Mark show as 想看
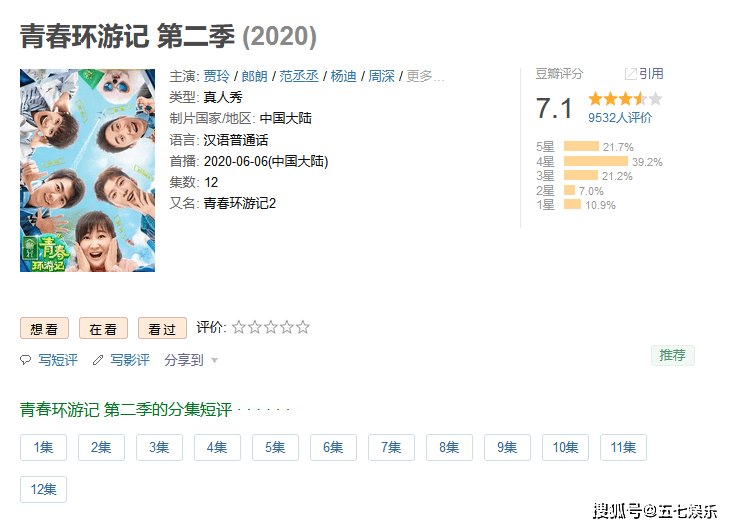 44,328
